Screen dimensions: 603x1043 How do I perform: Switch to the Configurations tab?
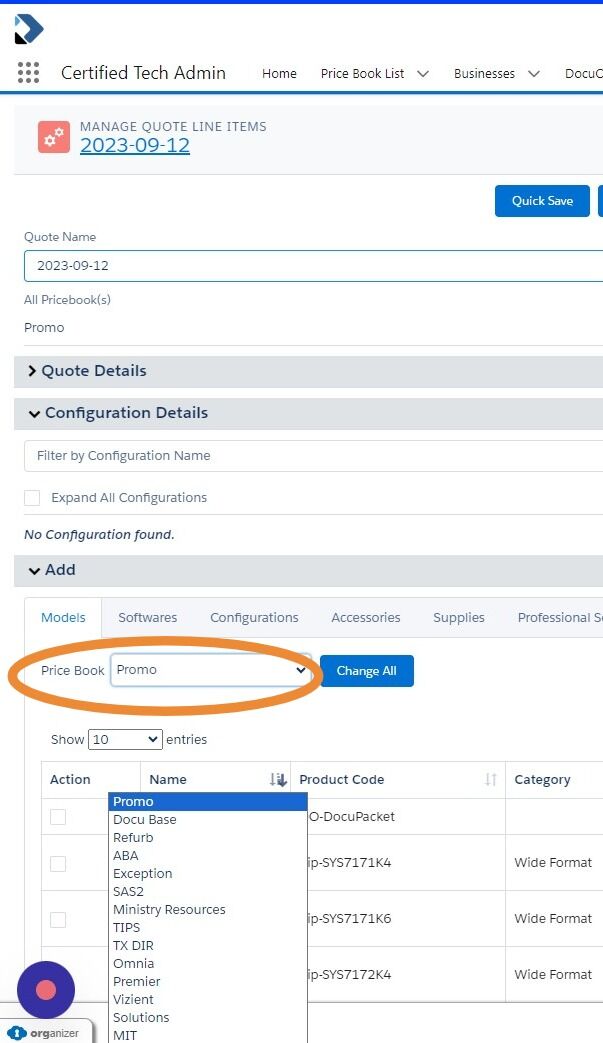pyautogui.click(x=254, y=618)
